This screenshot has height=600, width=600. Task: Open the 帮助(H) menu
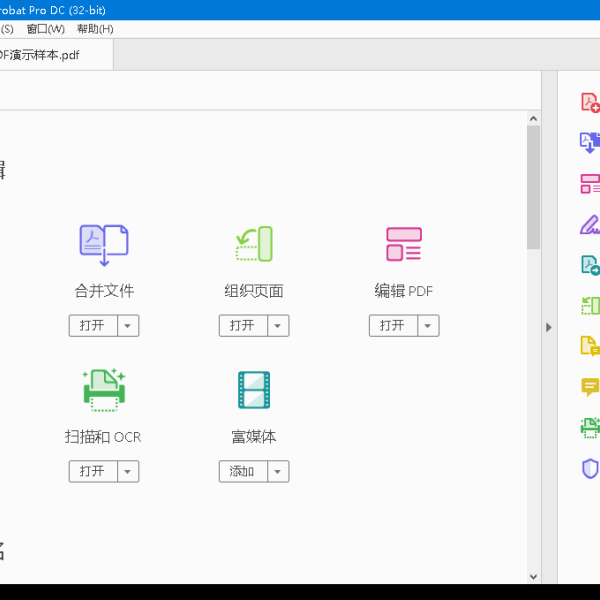95,29
